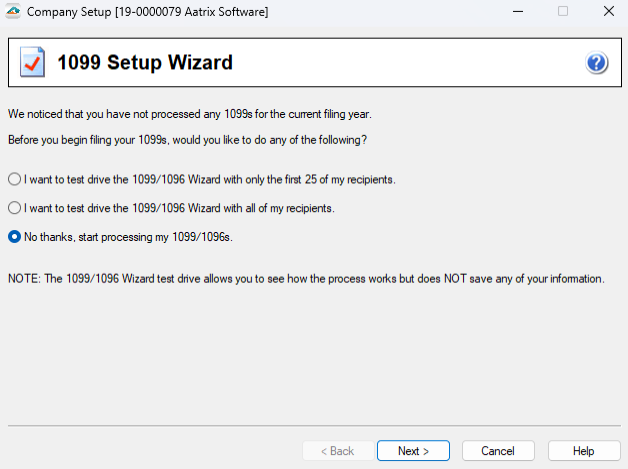Click the 1099 Setup Wizard heading
Screen dimensions: 628x469
coord(145,63)
